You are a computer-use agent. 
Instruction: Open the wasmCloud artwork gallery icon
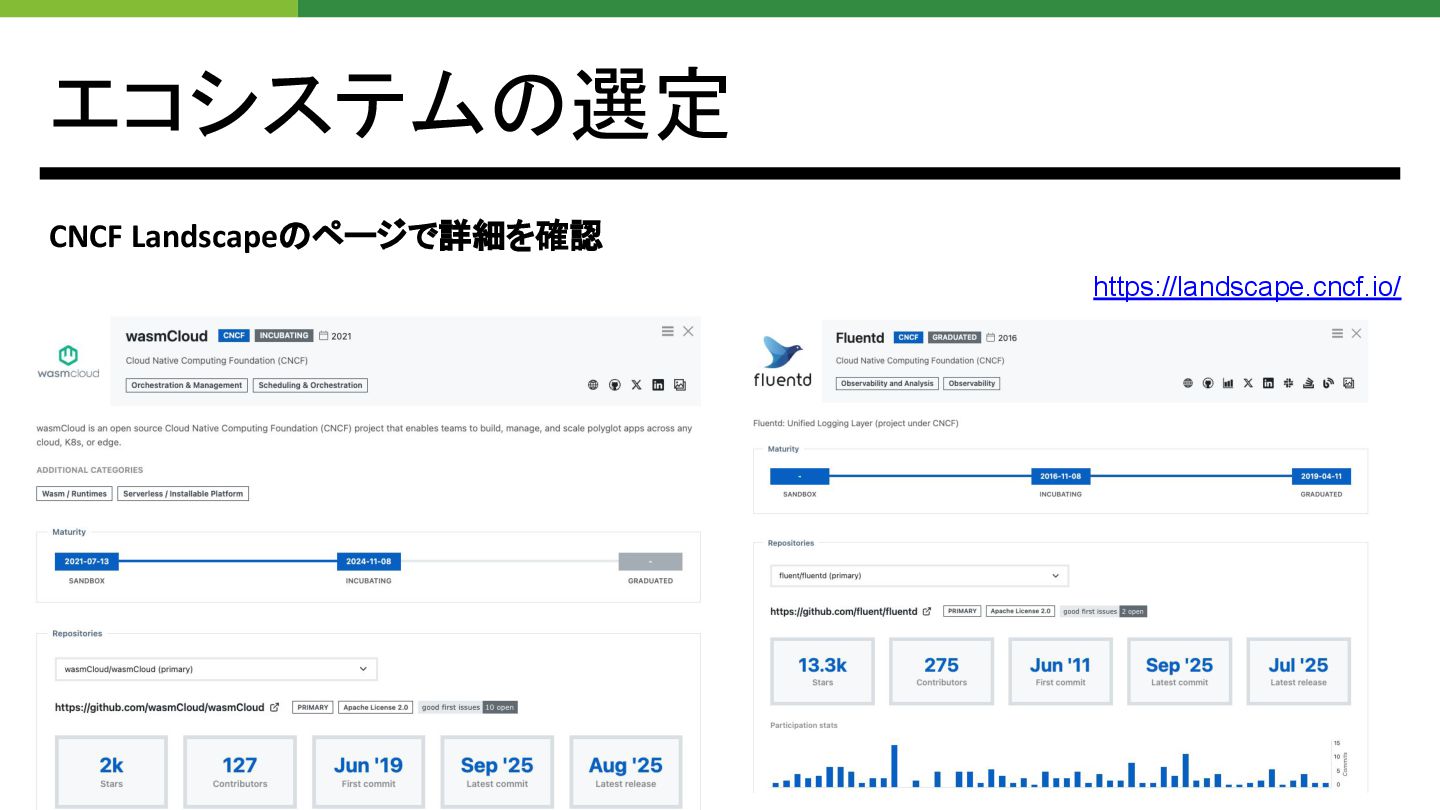680,385
